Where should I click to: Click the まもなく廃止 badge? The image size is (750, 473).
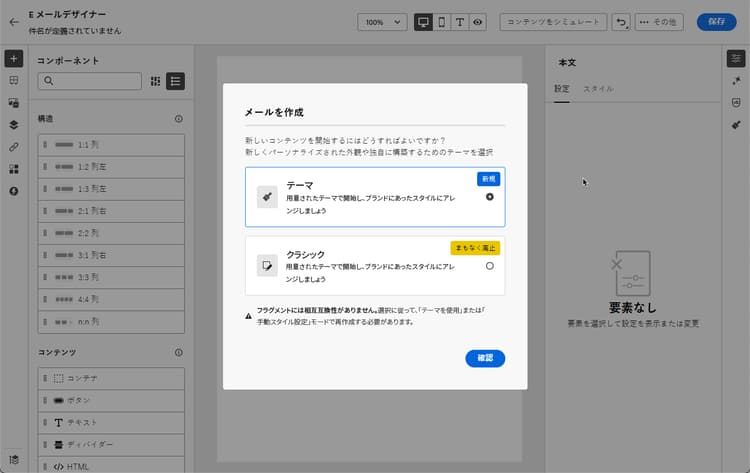click(475, 248)
